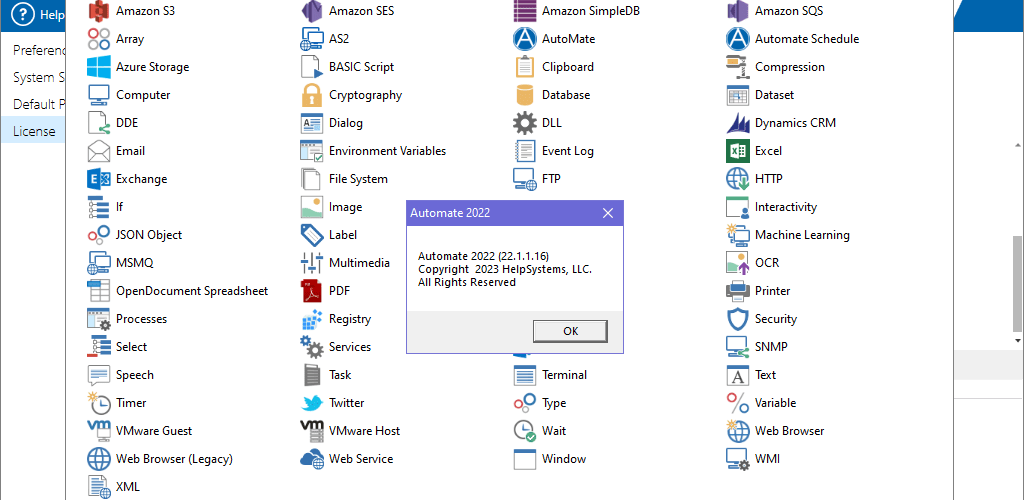Select the PDF action icon

point(312,290)
